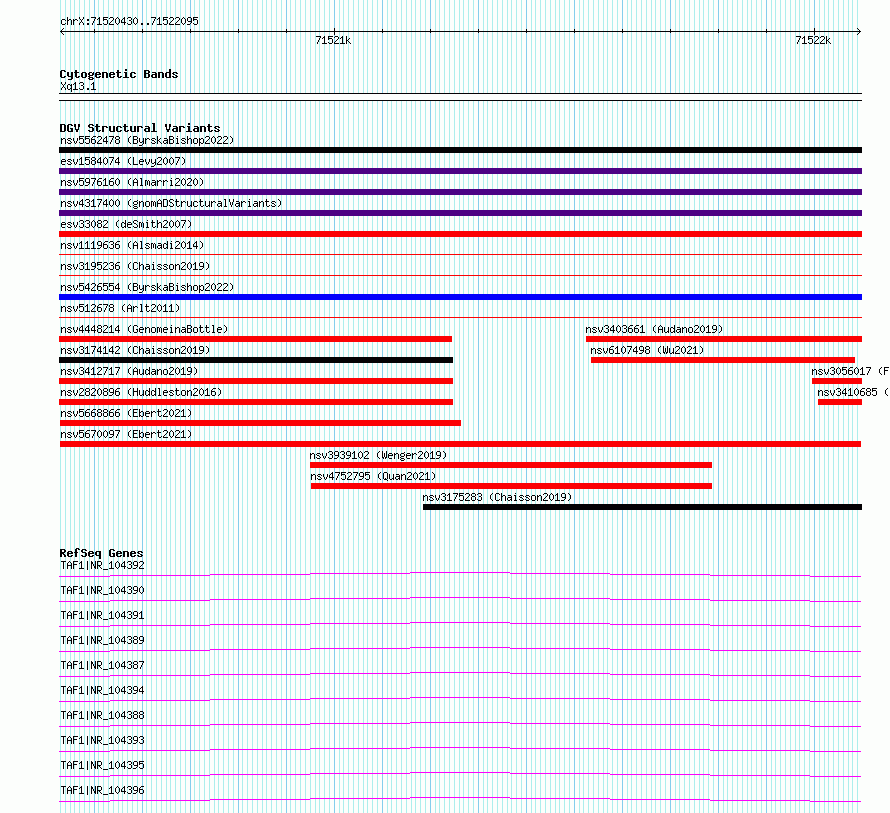Screen dimensions: 890x813
Task: Open nsv3195236 (Chaisson2019) variant label
Action: [x=135, y=266]
